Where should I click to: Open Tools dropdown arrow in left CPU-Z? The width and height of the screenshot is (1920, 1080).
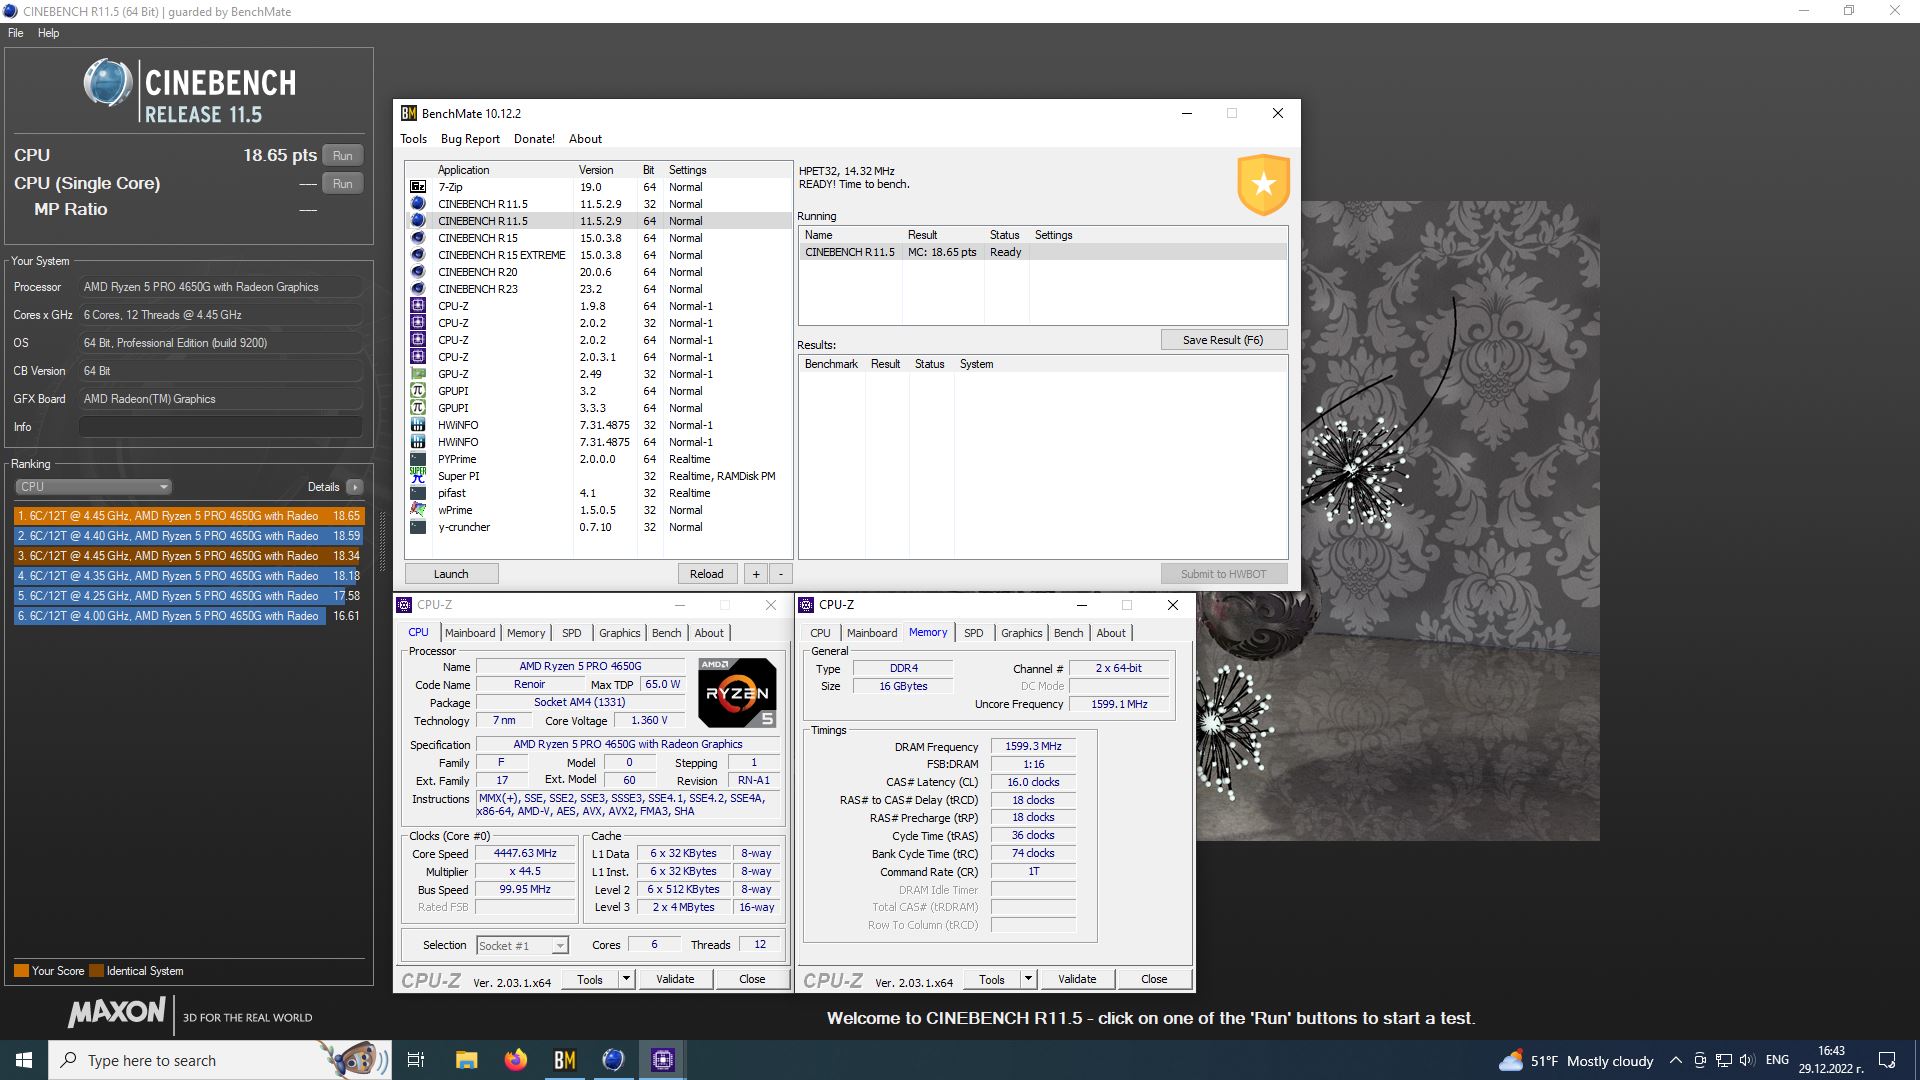[x=627, y=979]
